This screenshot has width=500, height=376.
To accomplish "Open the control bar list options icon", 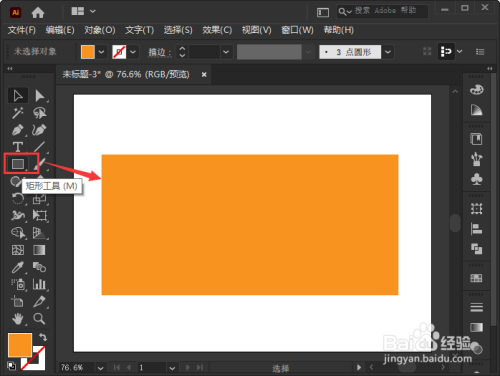I will tap(480, 52).
